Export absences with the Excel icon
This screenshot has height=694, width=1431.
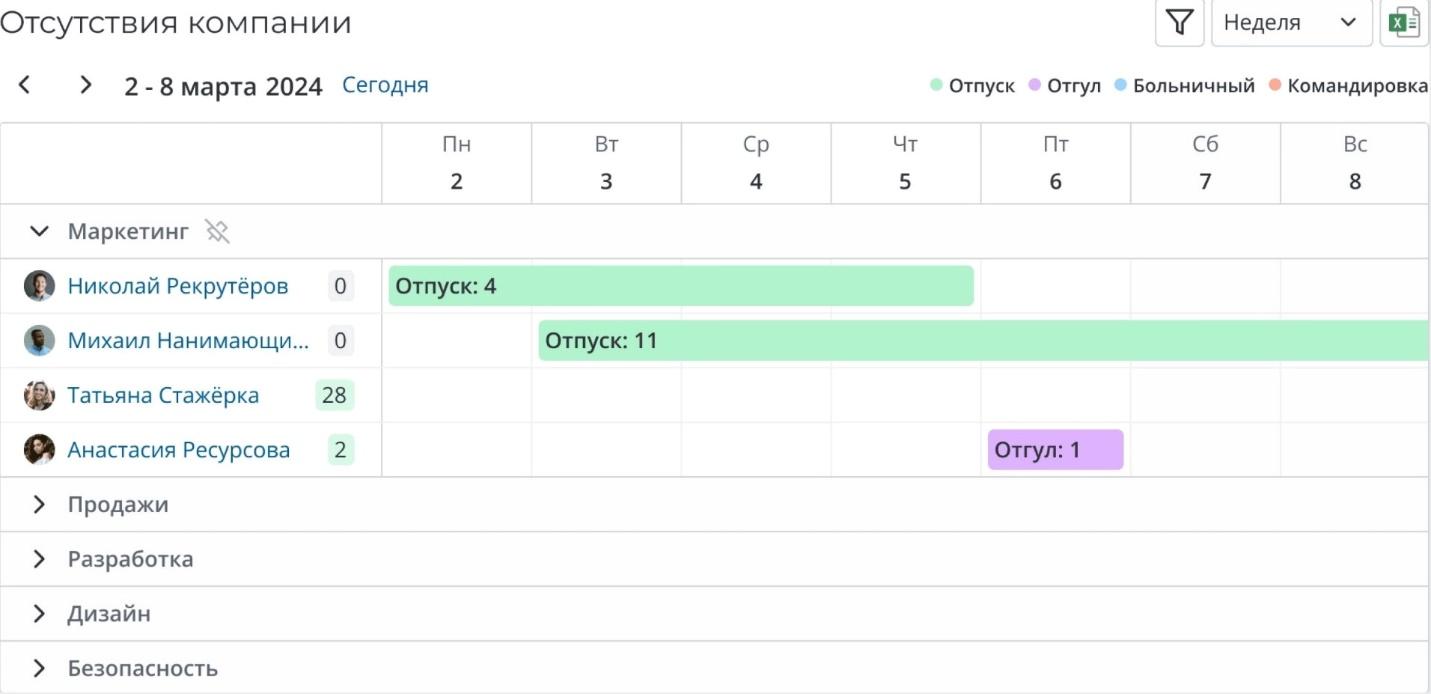1405,23
